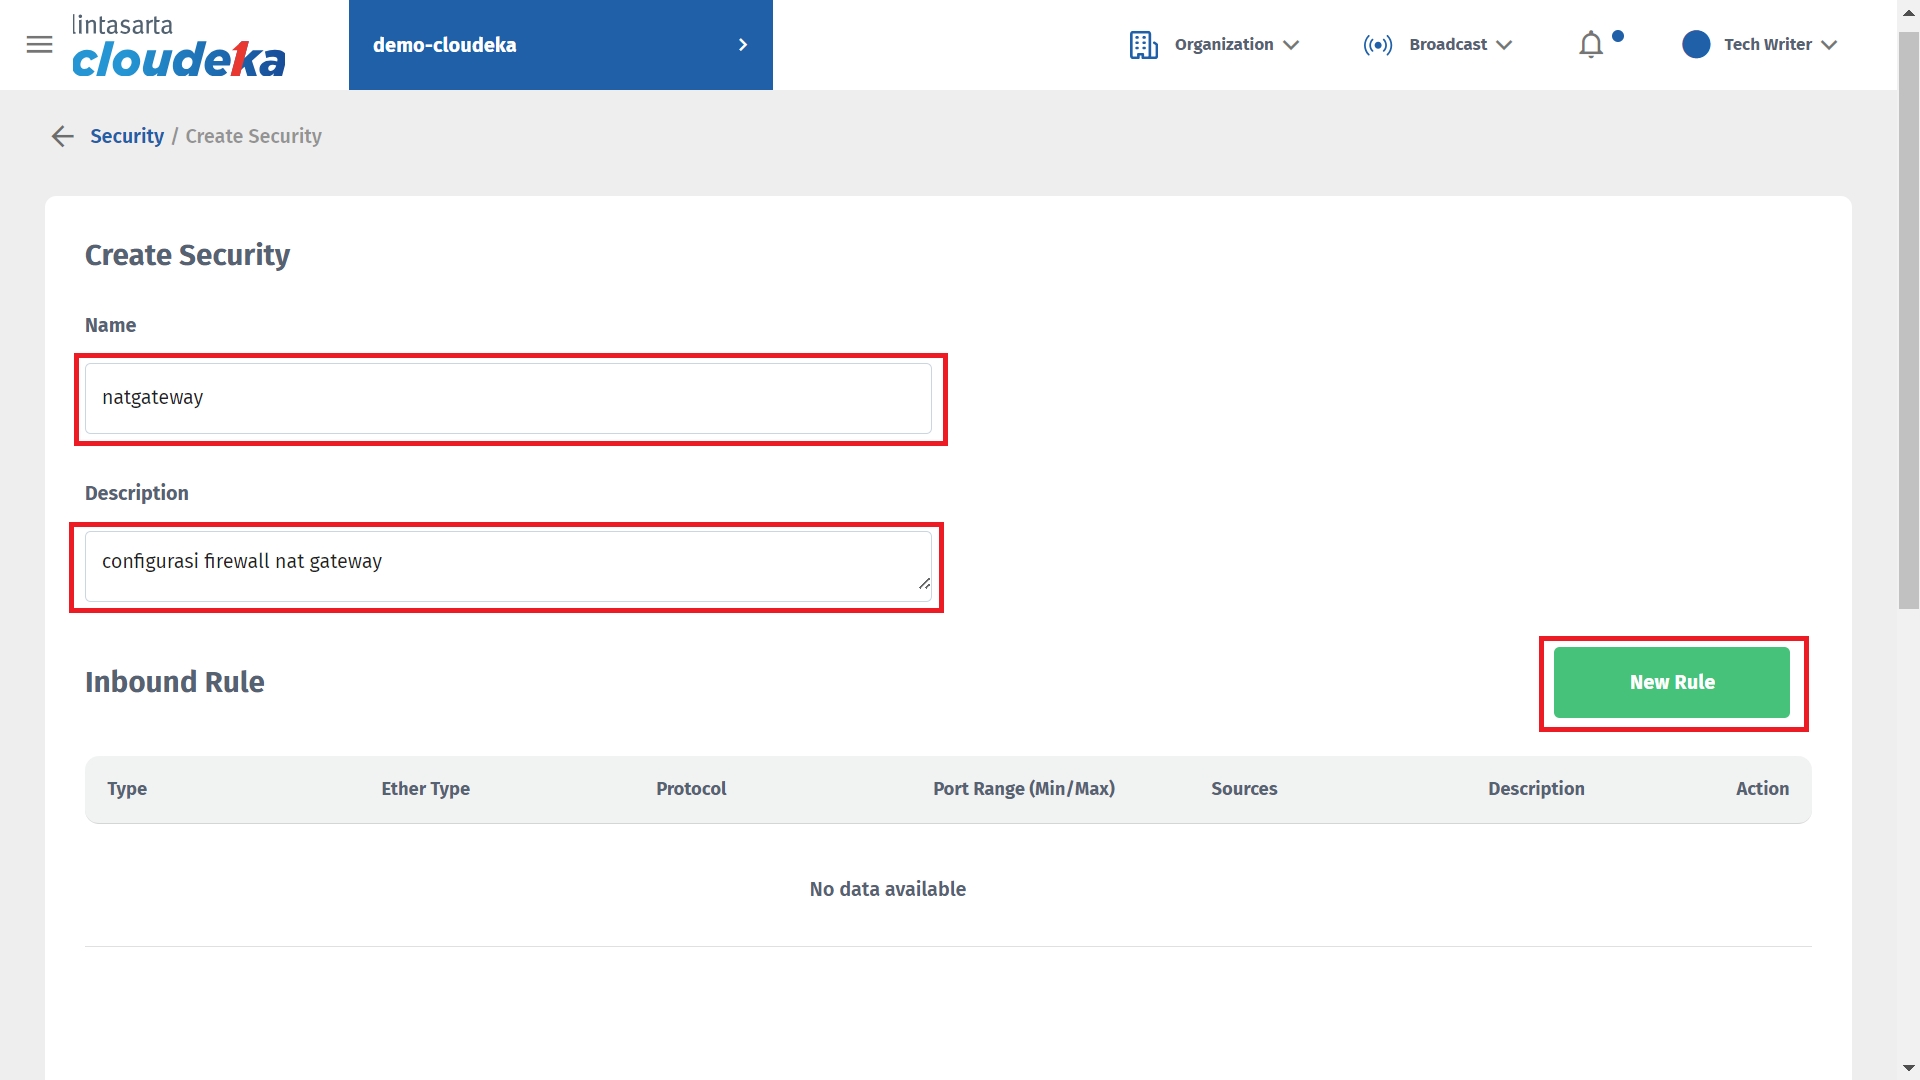Click the Port Range (Min/Max) column header
This screenshot has height=1080, width=1920.
1023,789
